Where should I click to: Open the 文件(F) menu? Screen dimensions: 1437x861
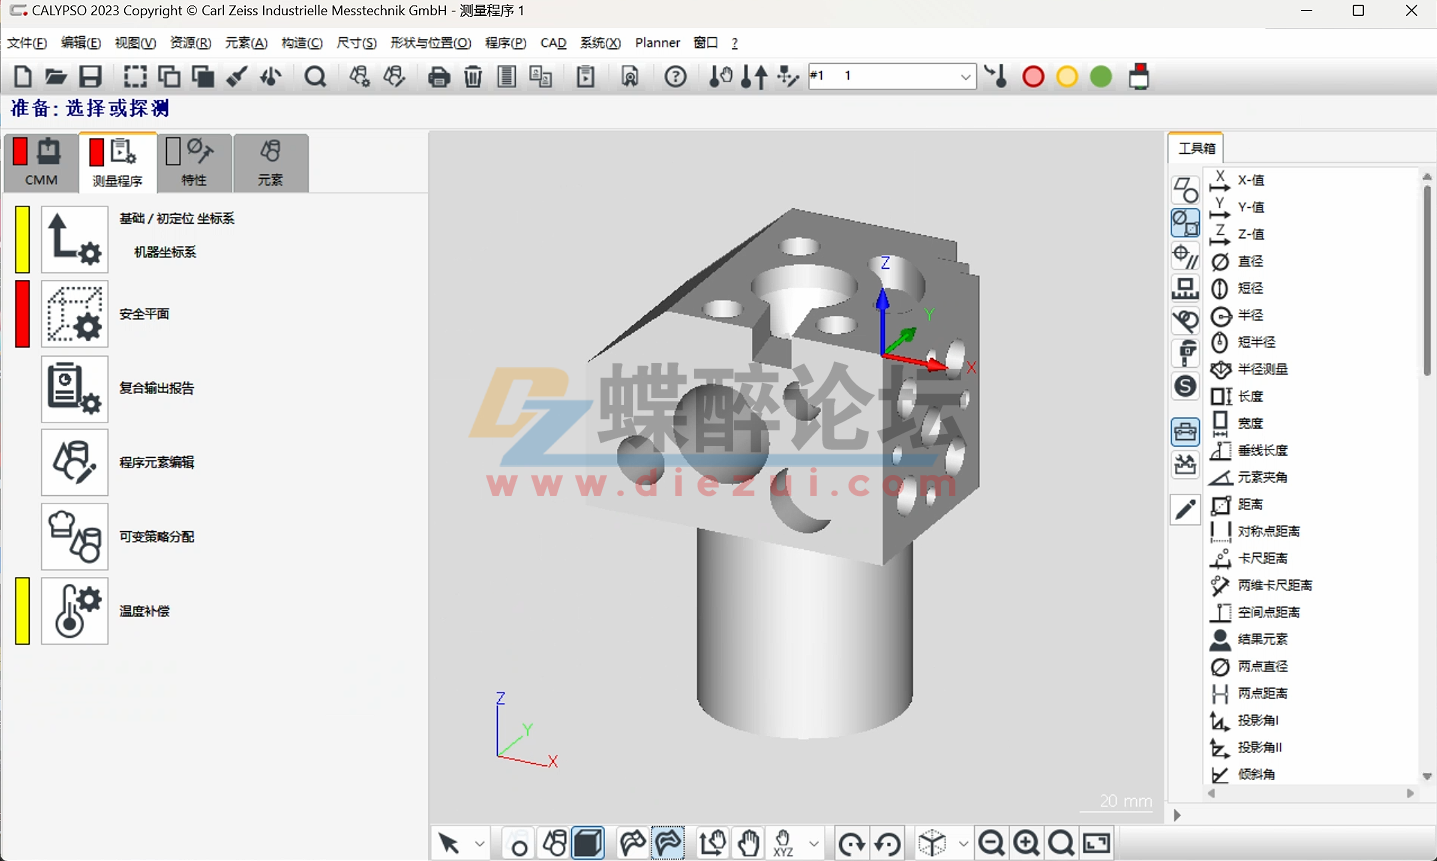25,43
